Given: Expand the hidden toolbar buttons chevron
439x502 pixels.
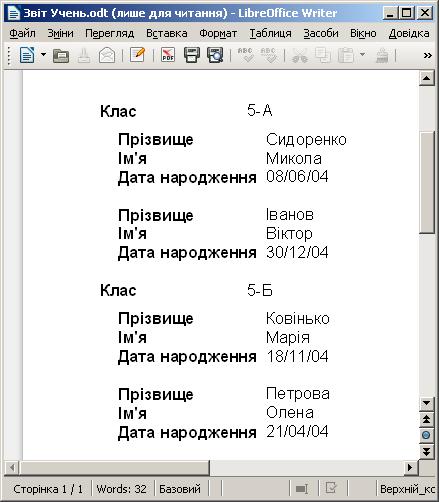Looking at the screenshot, I should tap(427, 55).
